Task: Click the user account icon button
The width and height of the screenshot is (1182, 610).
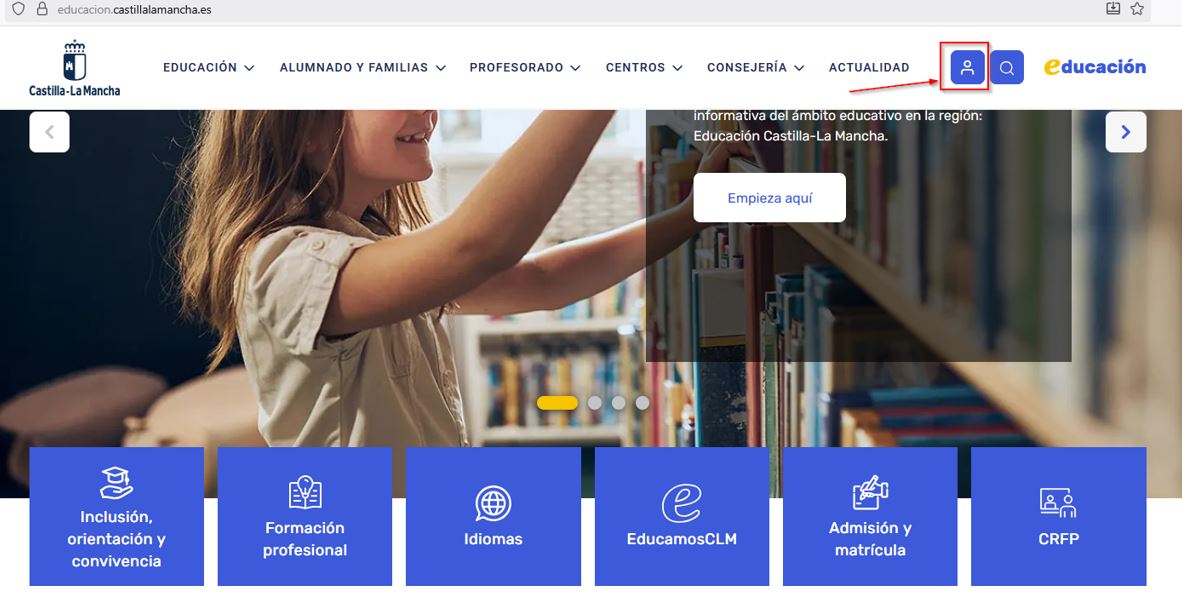Action: tap(967, 67)
